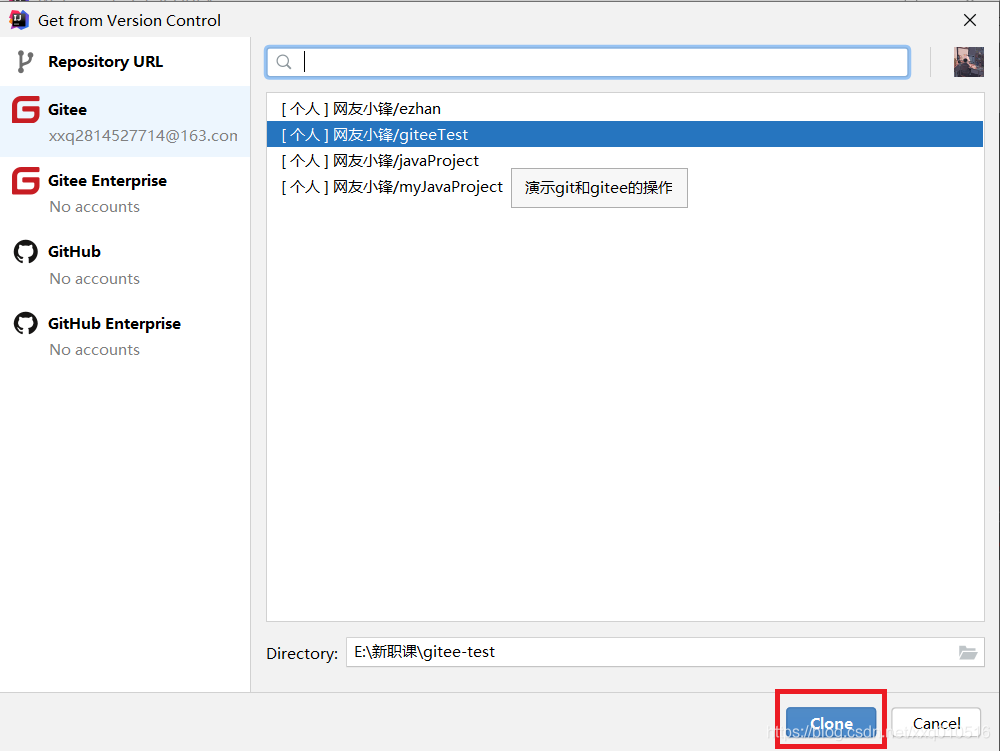Click the GitHub octocat icon
The width and height of the screenshot is (1000, 751).
pyautogui.click(x=26, y=252)
